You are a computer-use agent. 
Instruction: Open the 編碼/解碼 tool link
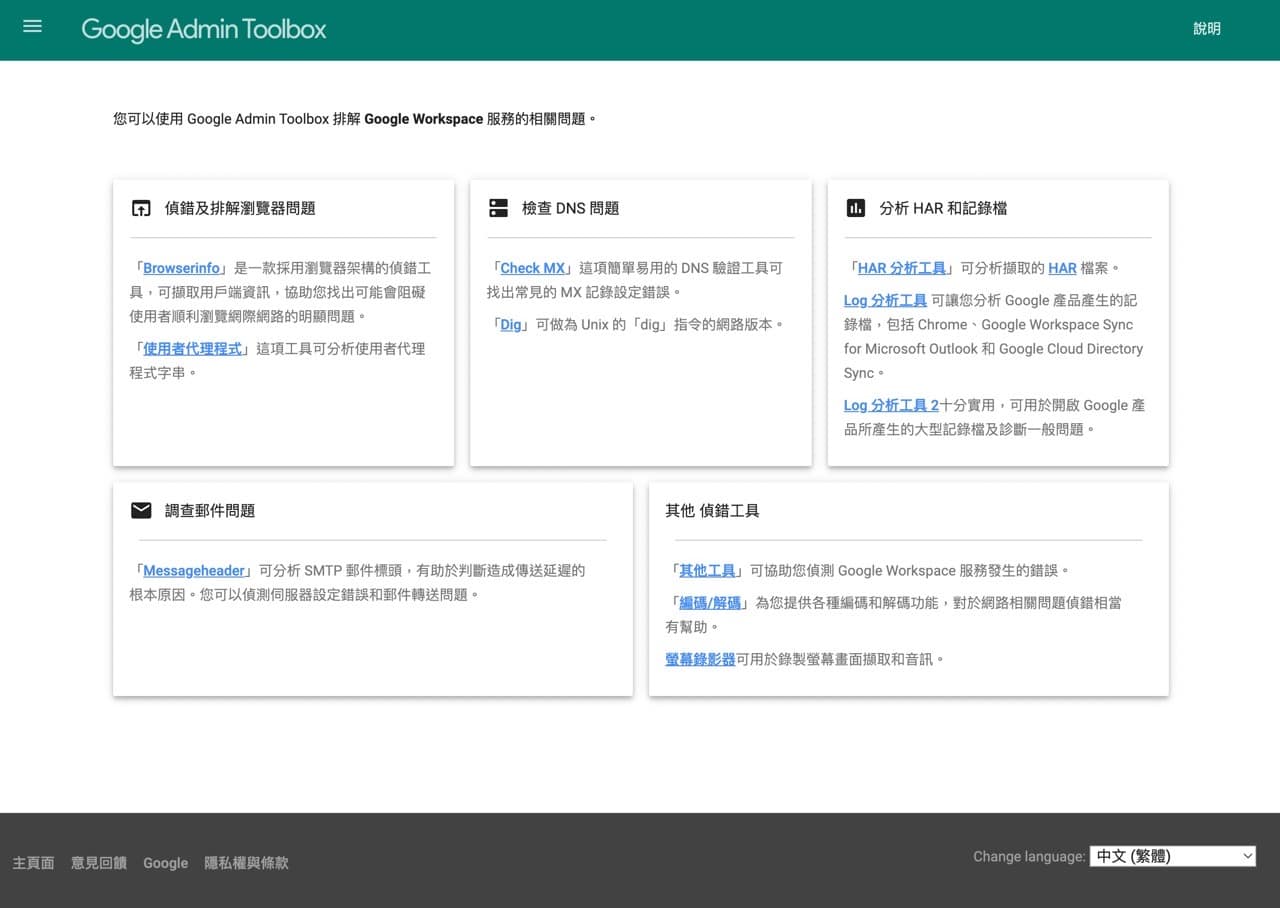pos(710,602)
